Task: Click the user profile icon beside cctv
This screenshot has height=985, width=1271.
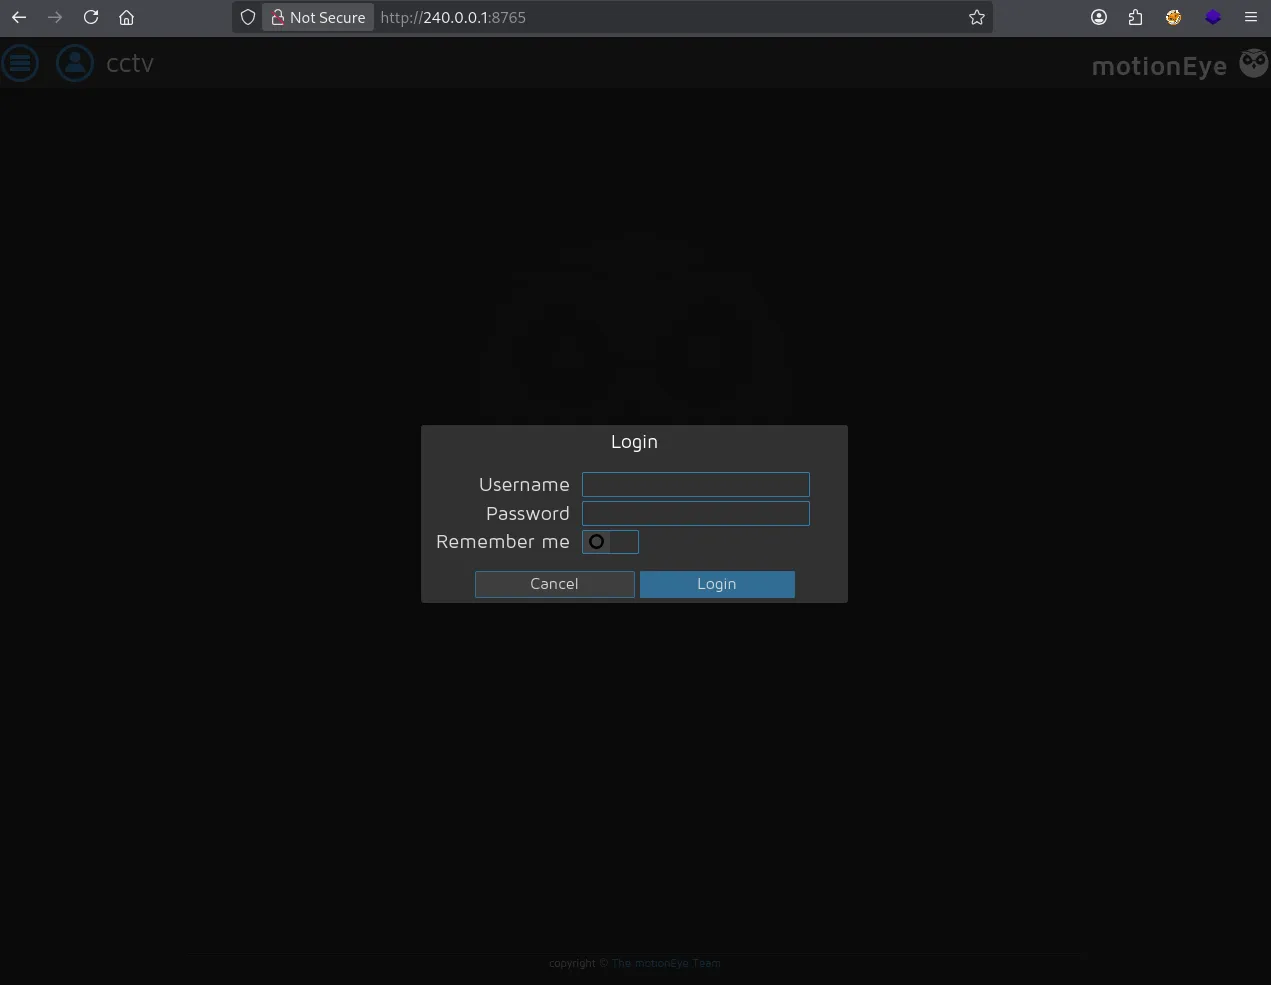Action: [x=75, y=63]
